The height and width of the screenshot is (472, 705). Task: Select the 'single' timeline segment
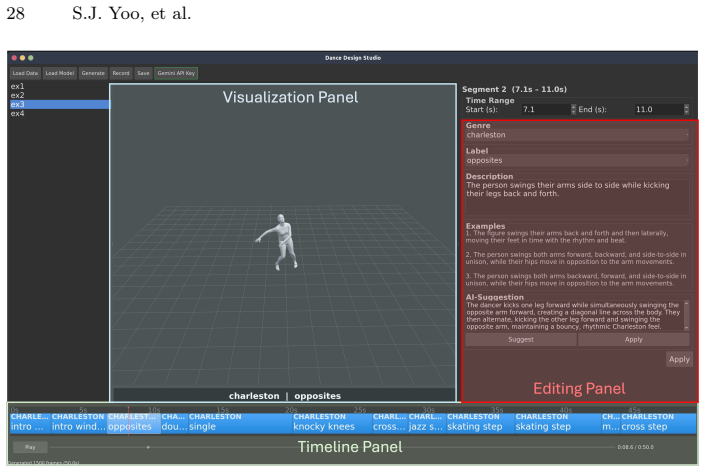tap(240, 423)
